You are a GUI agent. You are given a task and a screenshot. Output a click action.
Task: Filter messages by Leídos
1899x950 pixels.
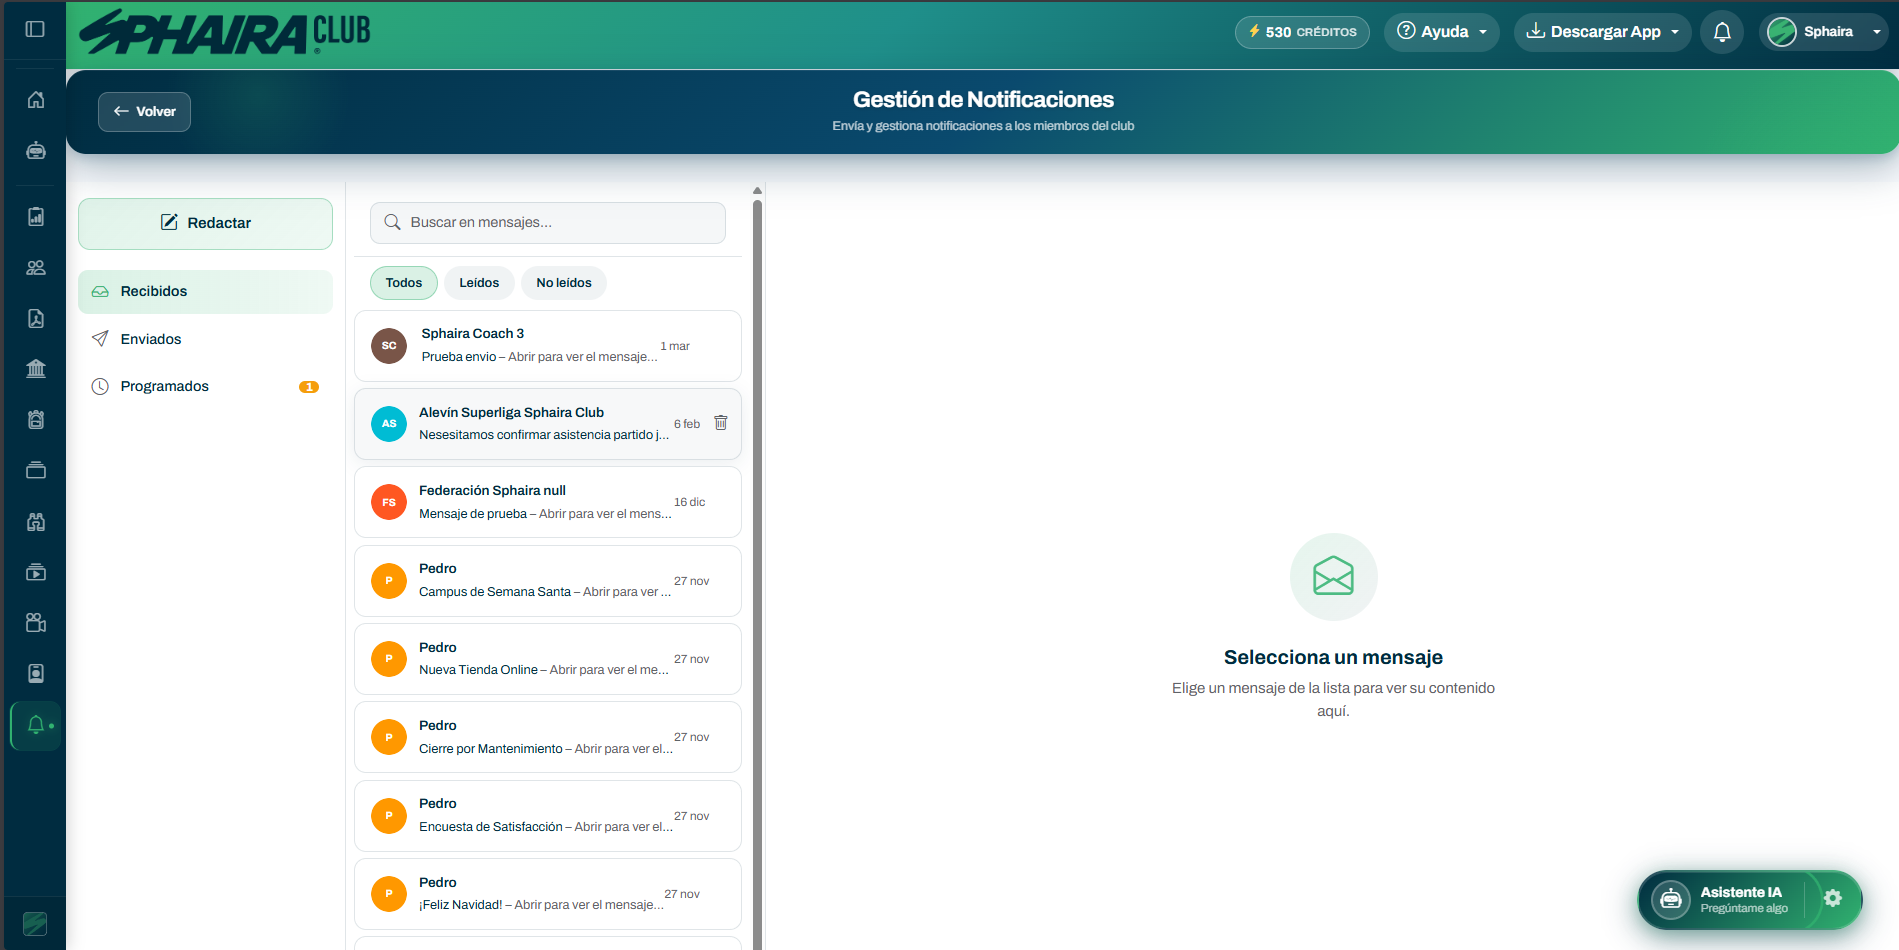(x=479, y=283)
